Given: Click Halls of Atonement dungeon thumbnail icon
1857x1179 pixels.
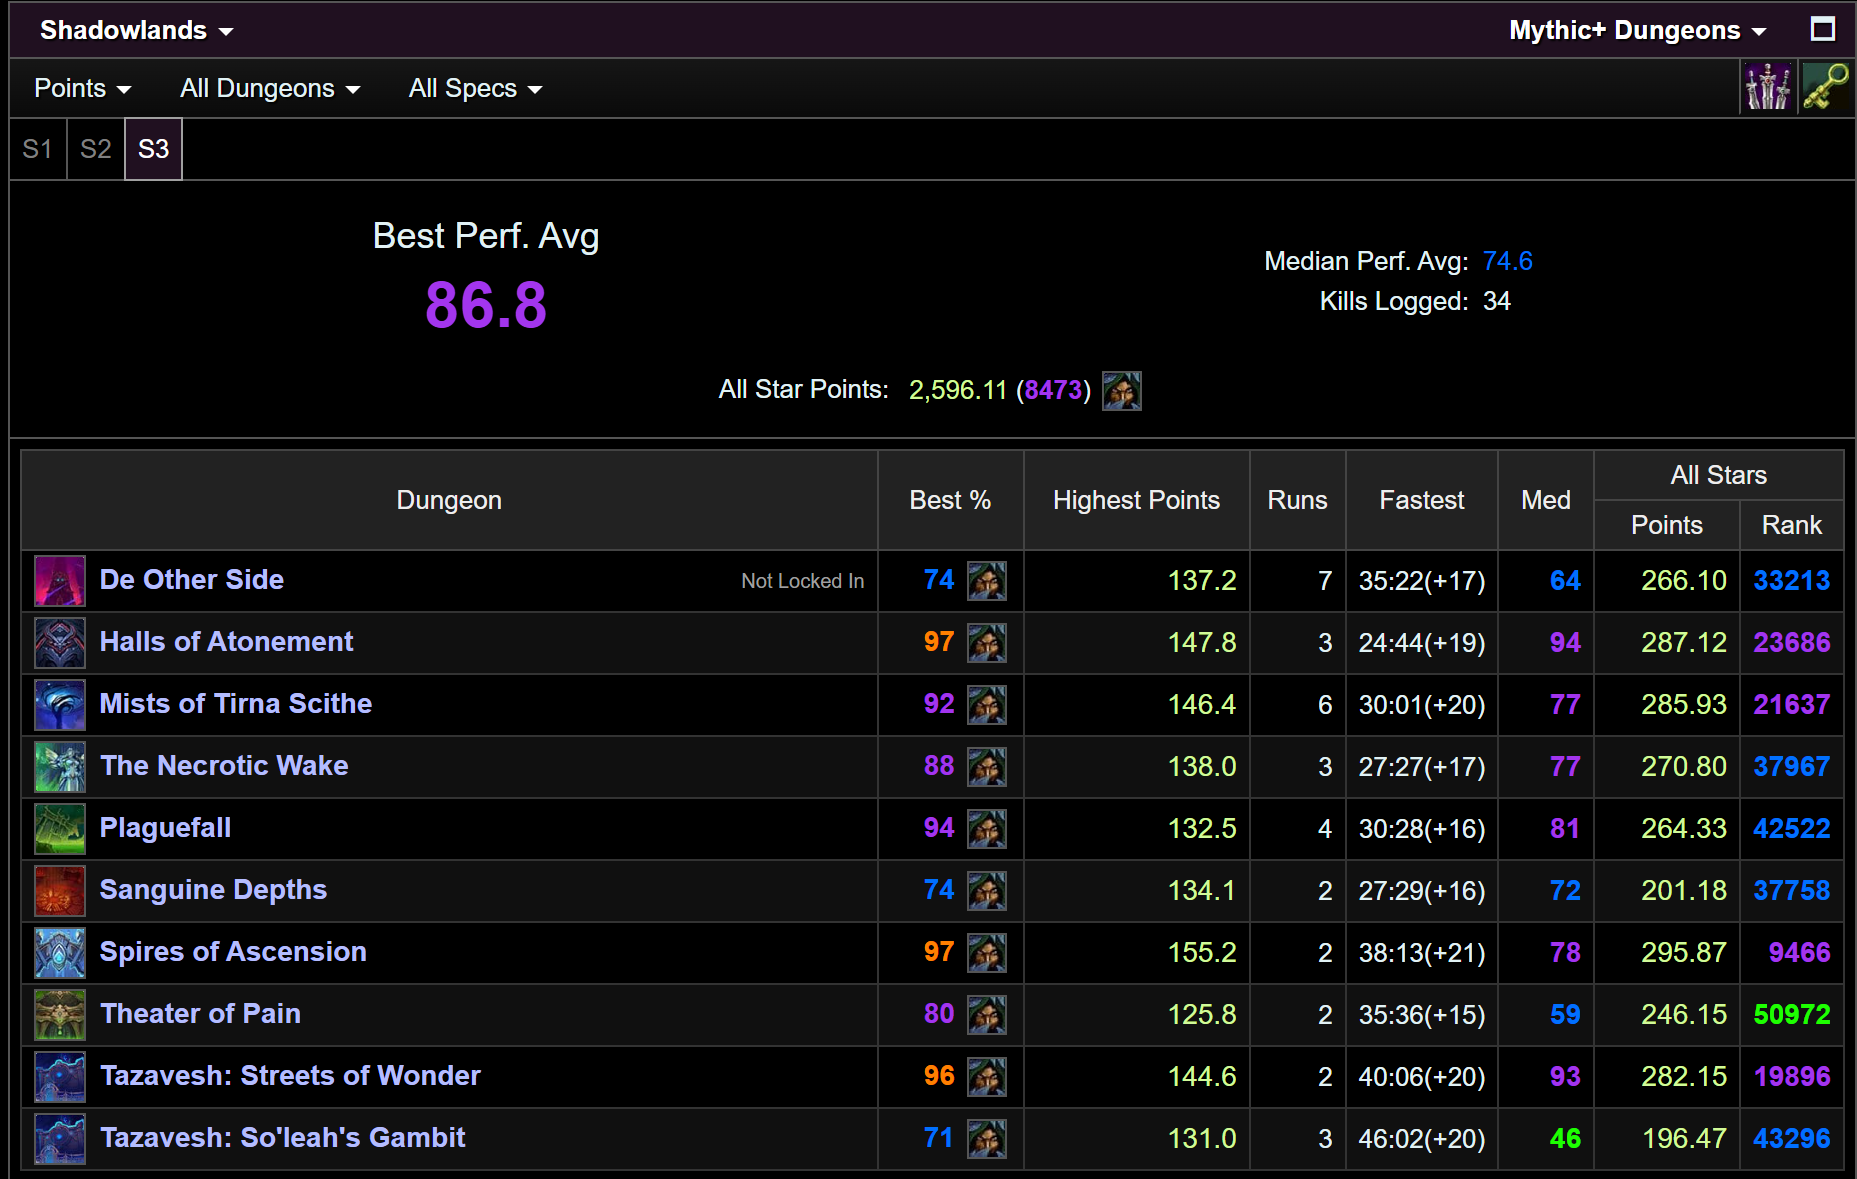Looking at the screenshot, I should pos(60,643).
